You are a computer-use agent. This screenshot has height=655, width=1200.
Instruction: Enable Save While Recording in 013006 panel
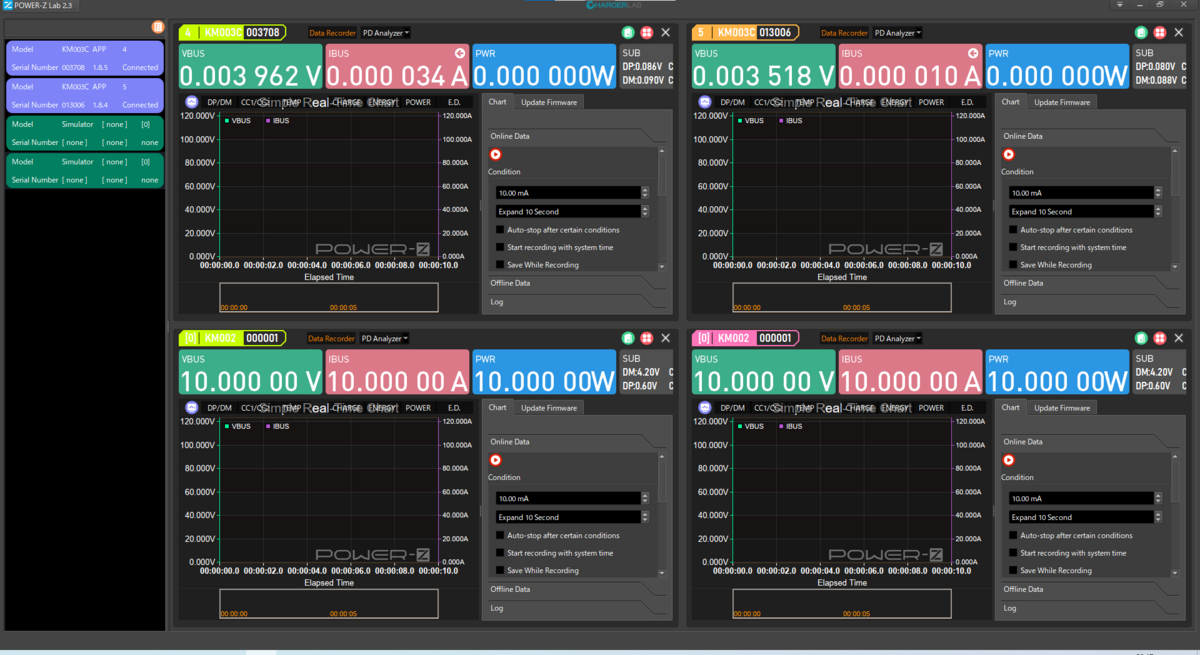[x=1013, y=265]
